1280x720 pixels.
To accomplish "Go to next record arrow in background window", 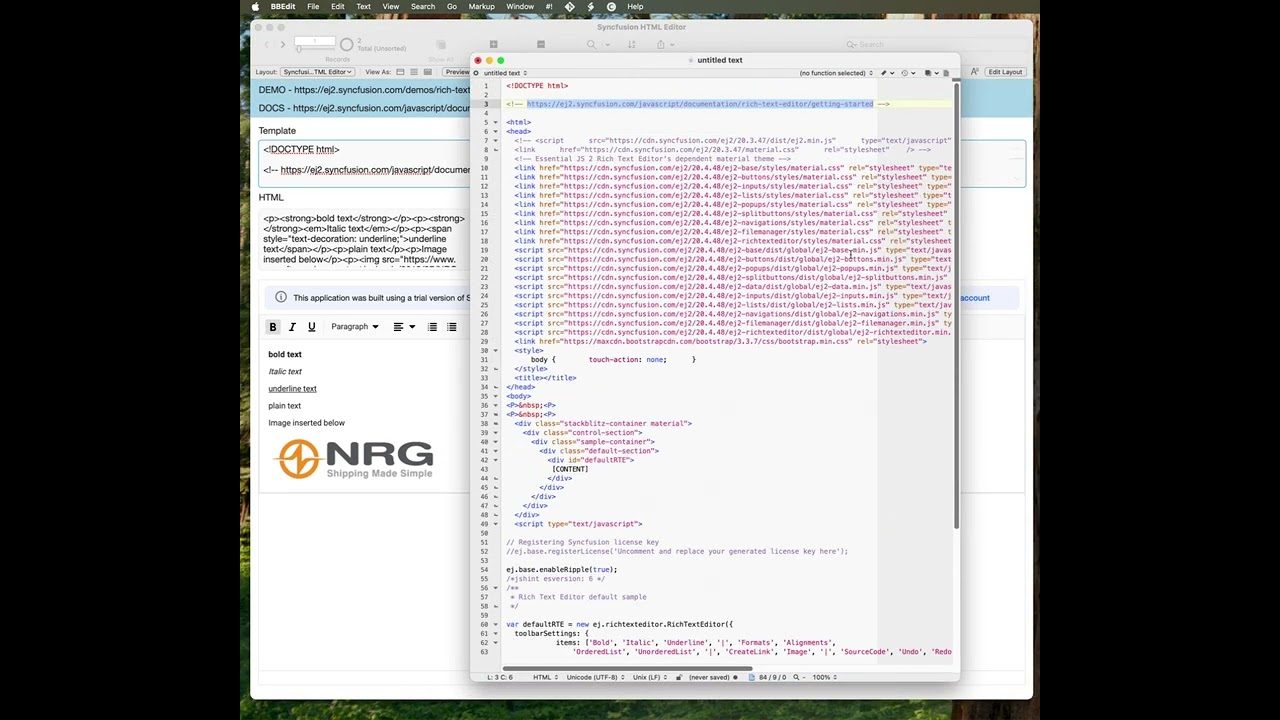I will tap(283, 45).
